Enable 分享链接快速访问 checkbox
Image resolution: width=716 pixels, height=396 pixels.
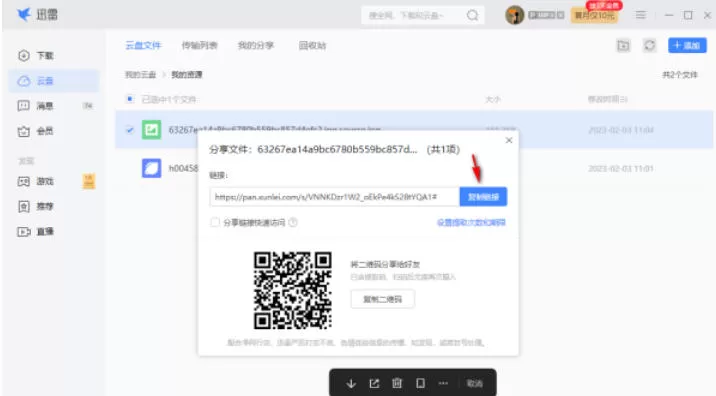click(215, 222)
